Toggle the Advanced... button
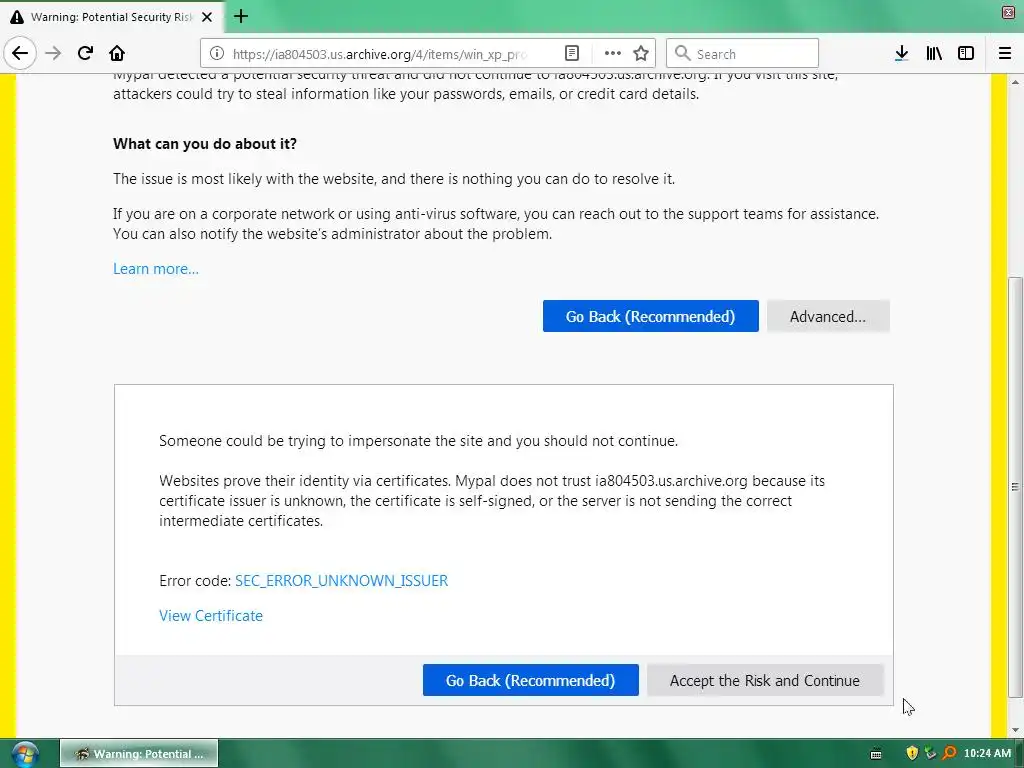Image resolution: width=1024 pixels, height=768 pixels. (x=828, y=316)
